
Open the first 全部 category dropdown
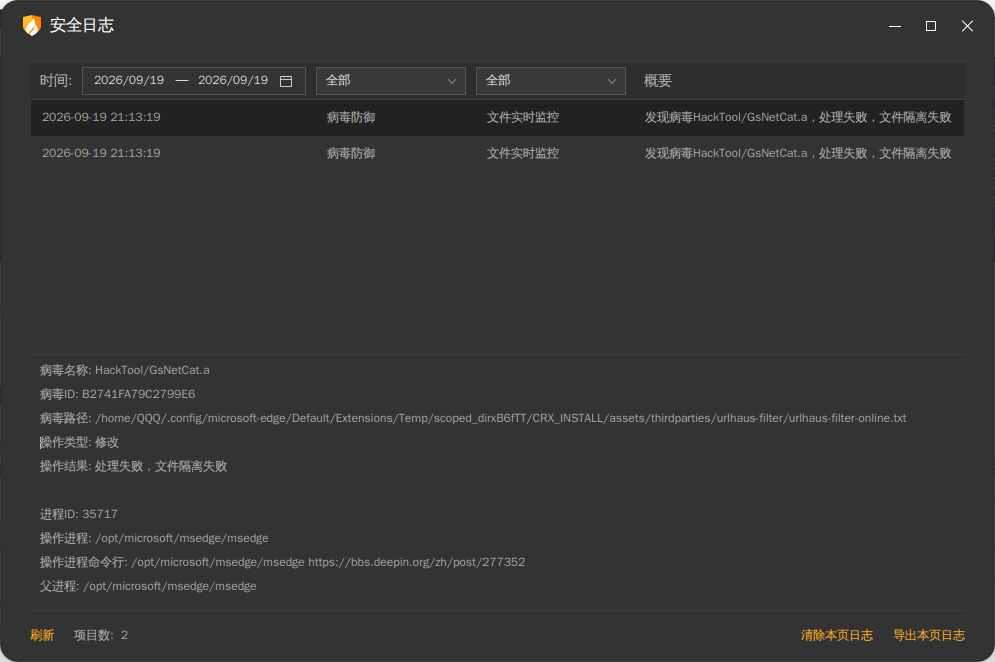point(391,81)
